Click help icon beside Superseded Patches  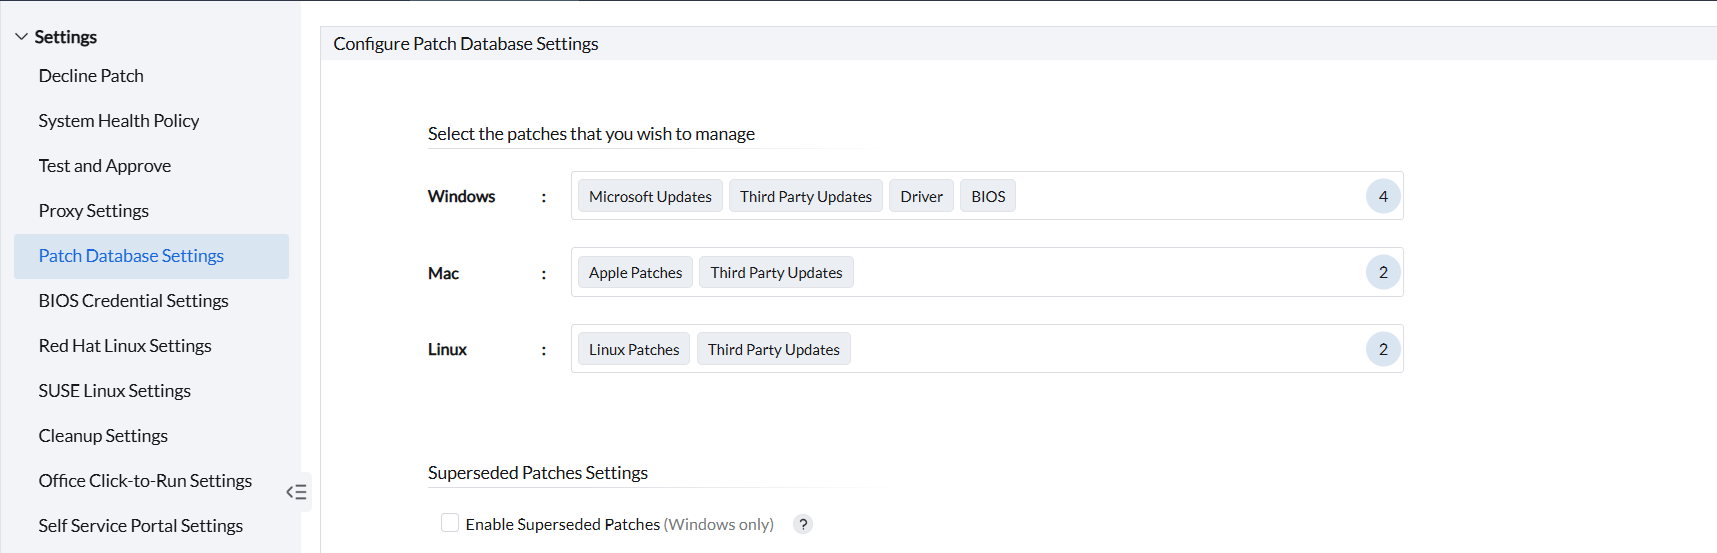click(802, 524)
